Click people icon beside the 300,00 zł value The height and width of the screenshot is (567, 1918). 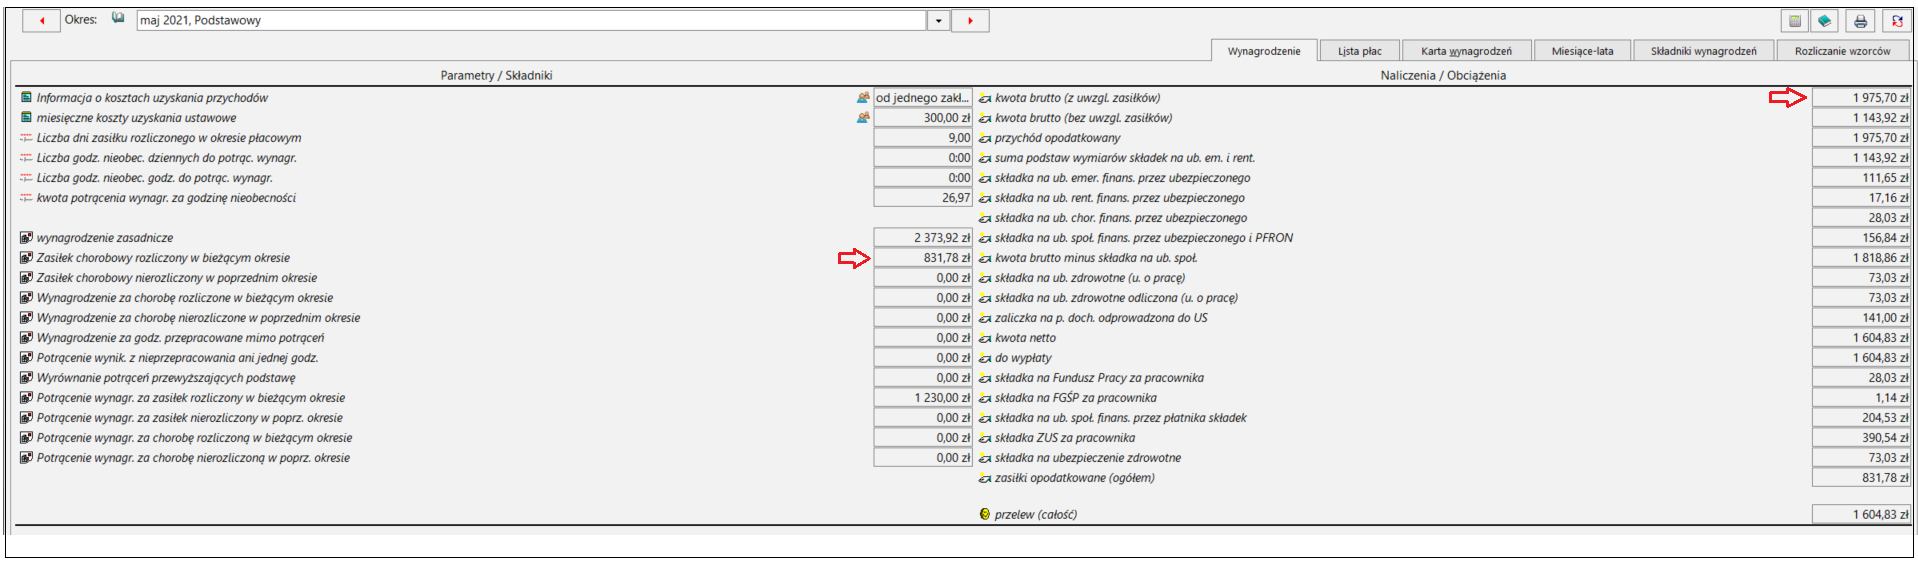[863, 118]
